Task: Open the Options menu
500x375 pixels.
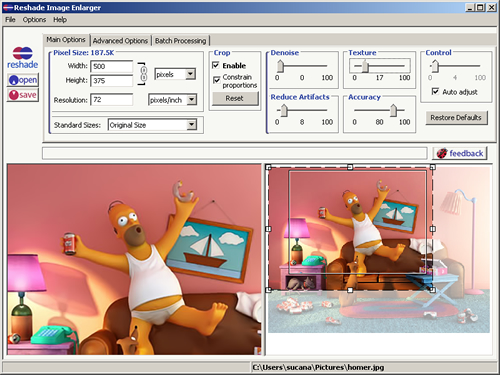Action: [x=34, y=20]
